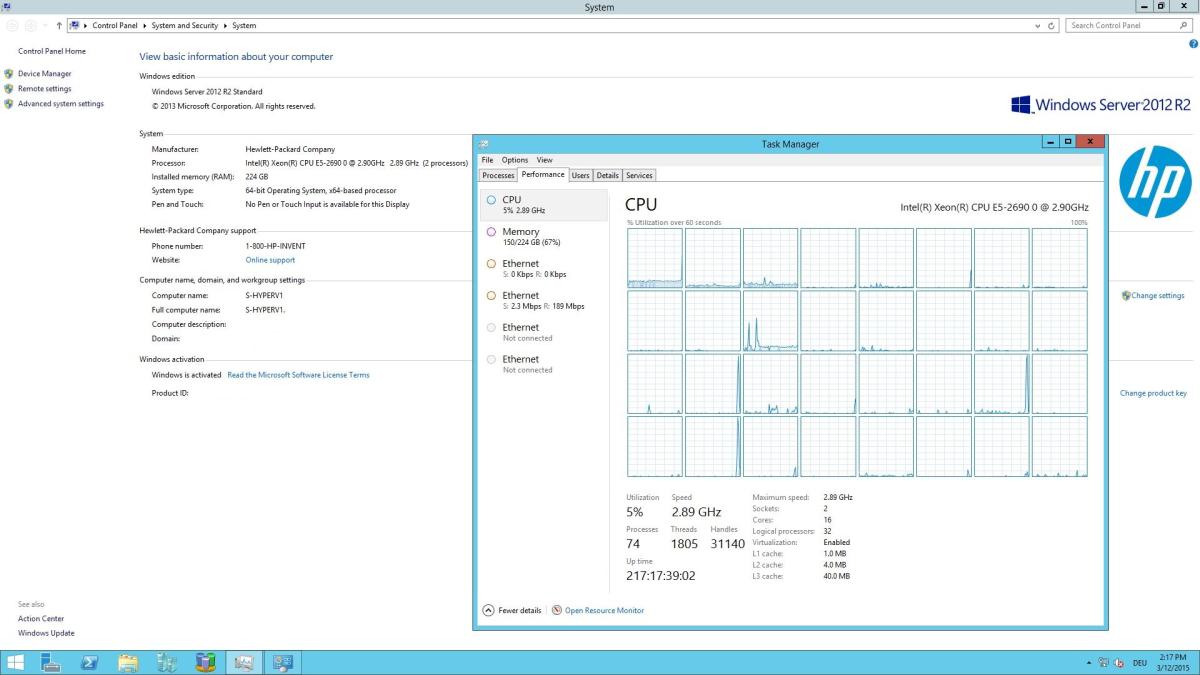Collapse Task Manager with Fewer details

pos(512,610)
